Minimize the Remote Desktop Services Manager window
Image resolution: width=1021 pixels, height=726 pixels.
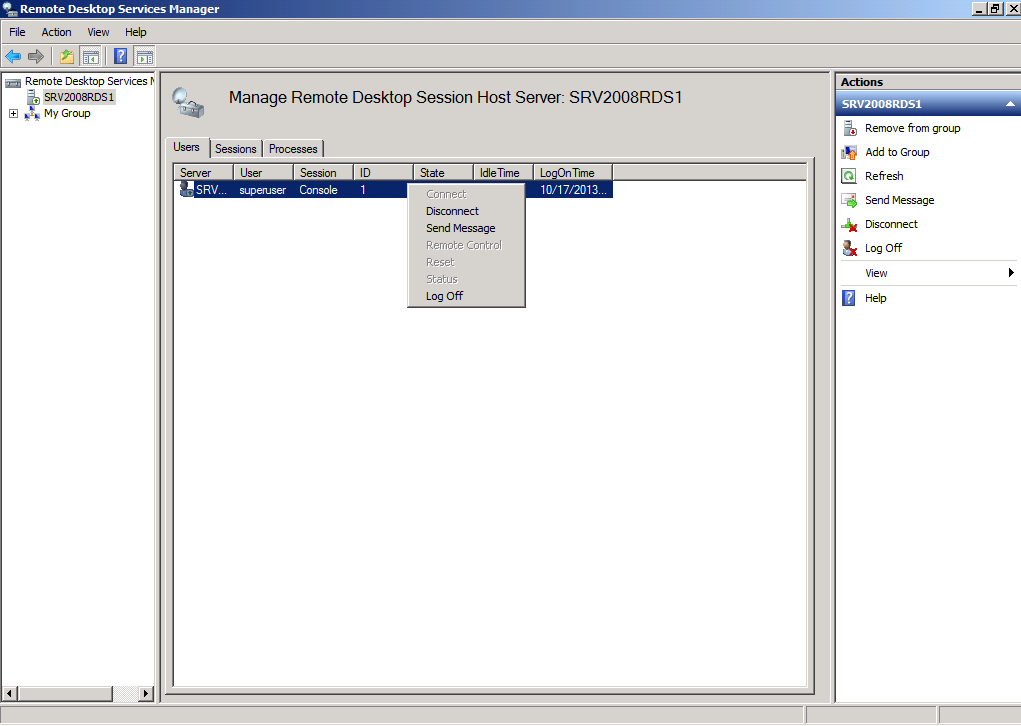[979, 9]
